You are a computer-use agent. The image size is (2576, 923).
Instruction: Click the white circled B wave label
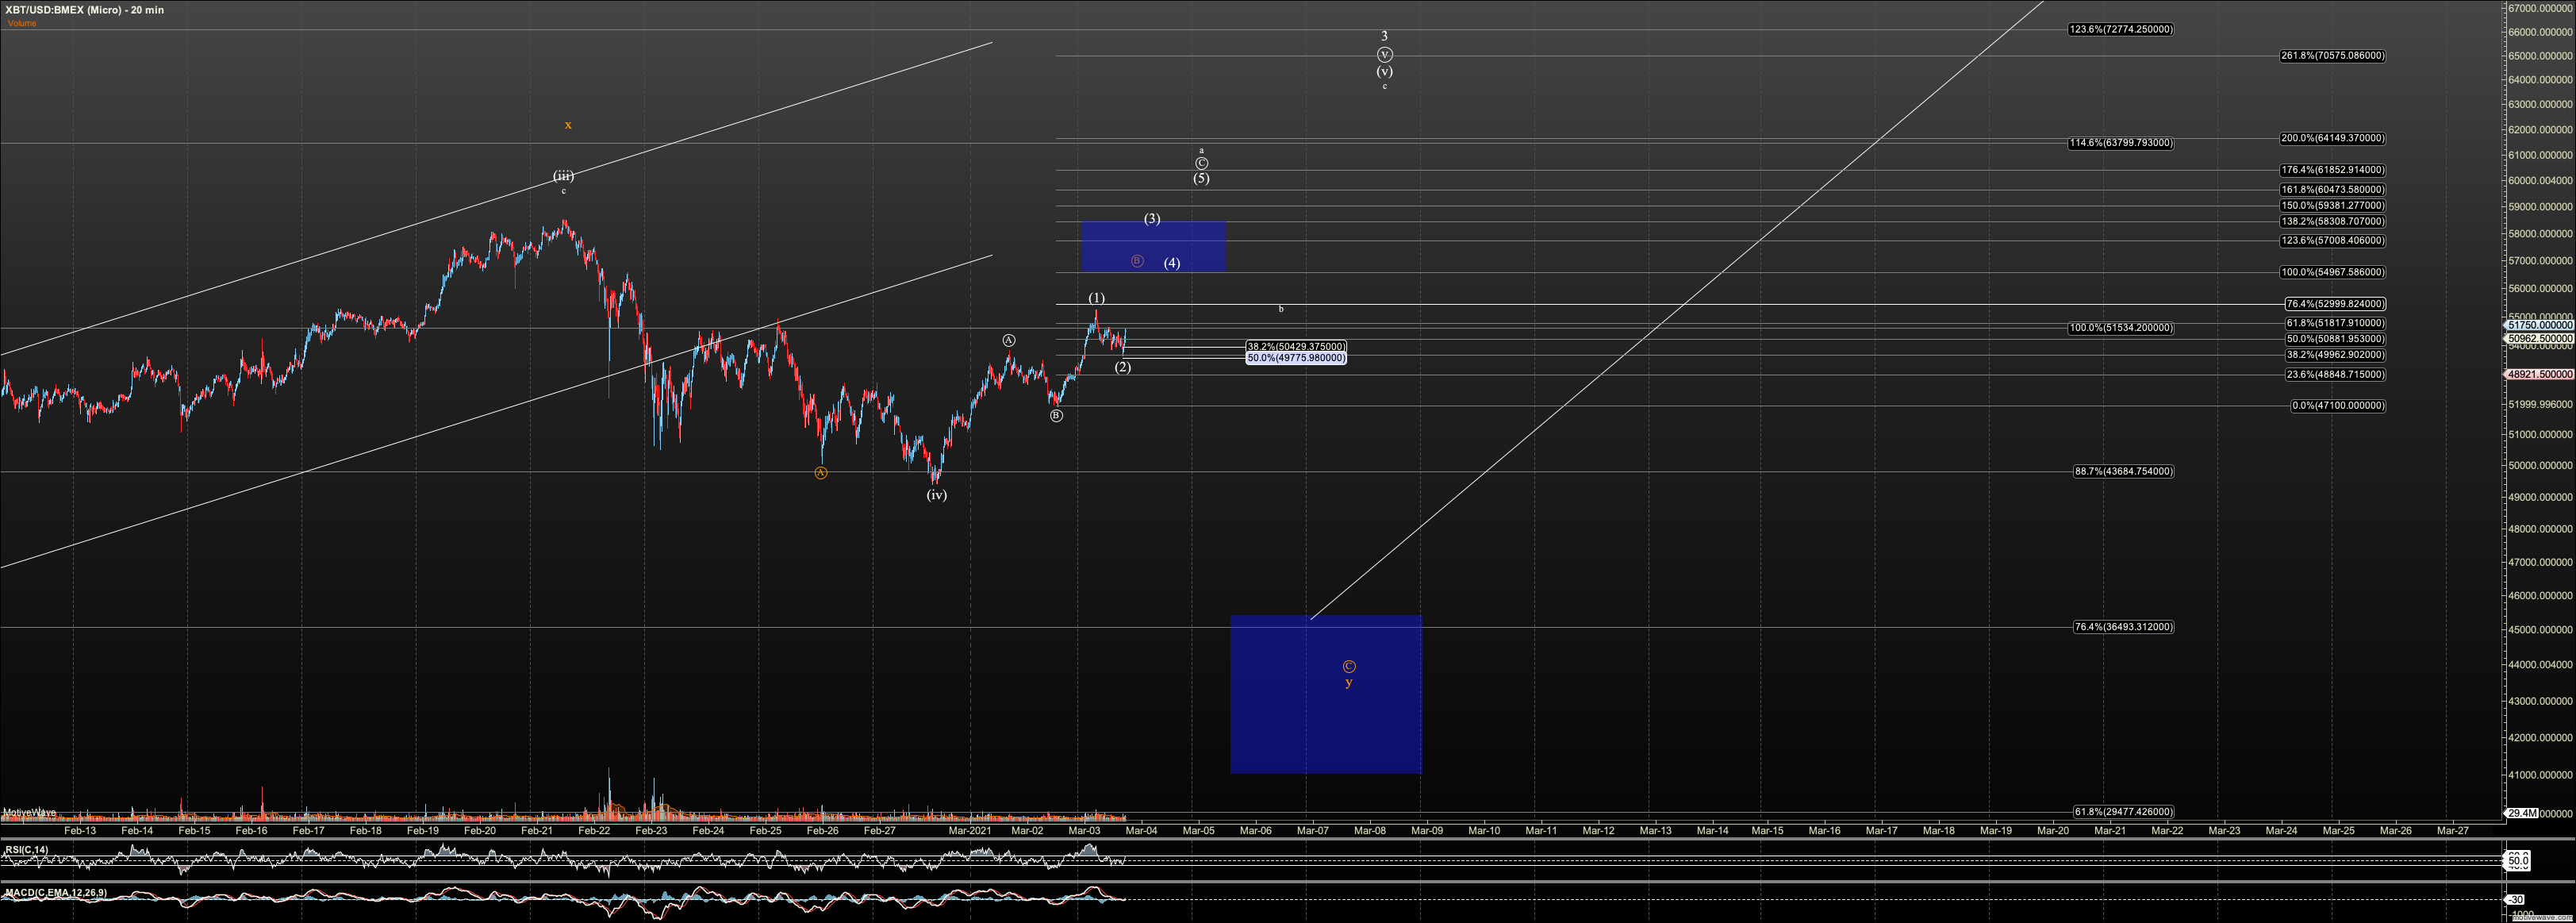coord(1056,415)
